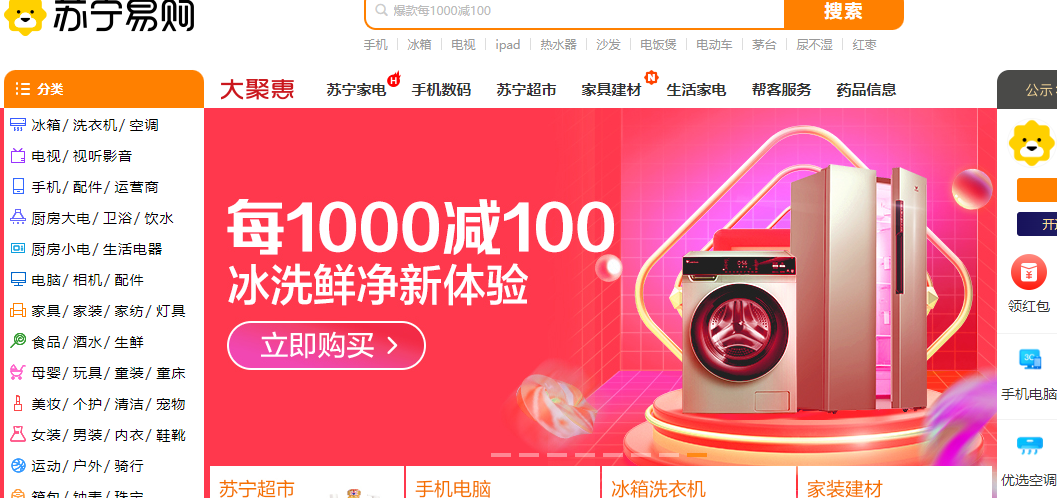Click the 手机电脑 3C icon on right panel
1057x498 pixels.
coord(1029,360)
